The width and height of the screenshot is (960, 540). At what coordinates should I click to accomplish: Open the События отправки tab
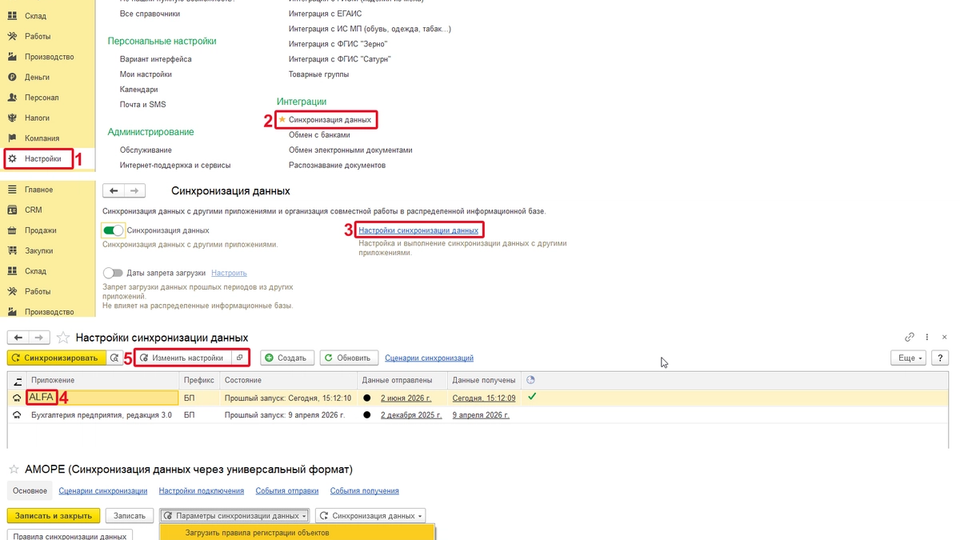(287, 491)
